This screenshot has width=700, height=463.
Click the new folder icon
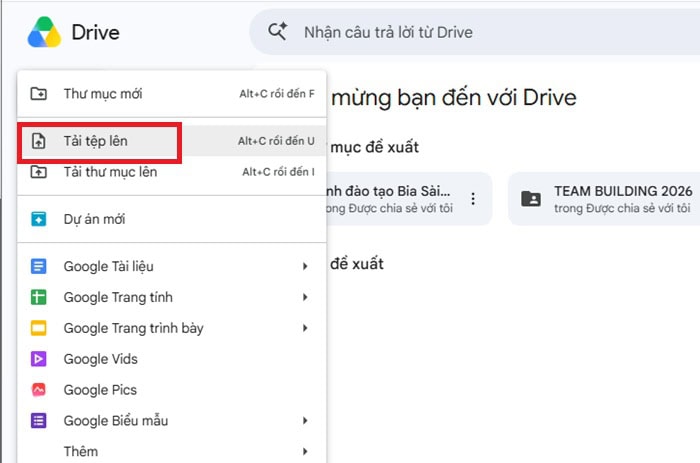click(38, 94)
